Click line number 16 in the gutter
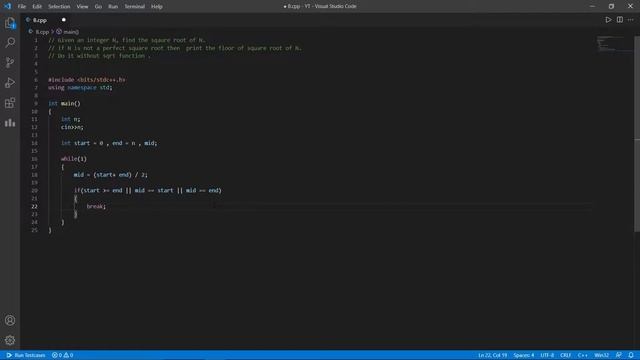640x360 pixels. point(34,159)
